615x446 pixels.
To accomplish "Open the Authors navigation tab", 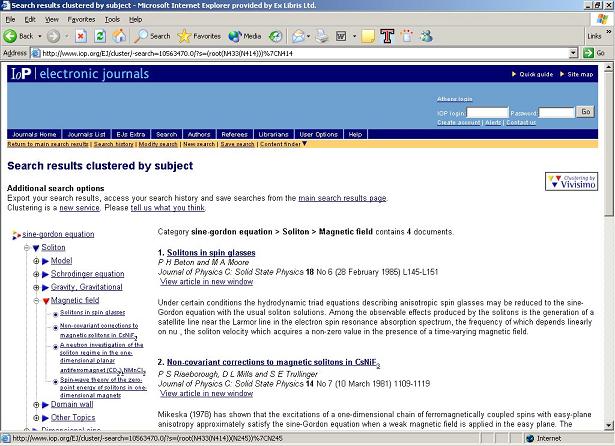I will pyautogui.click(x=199, y=134).
